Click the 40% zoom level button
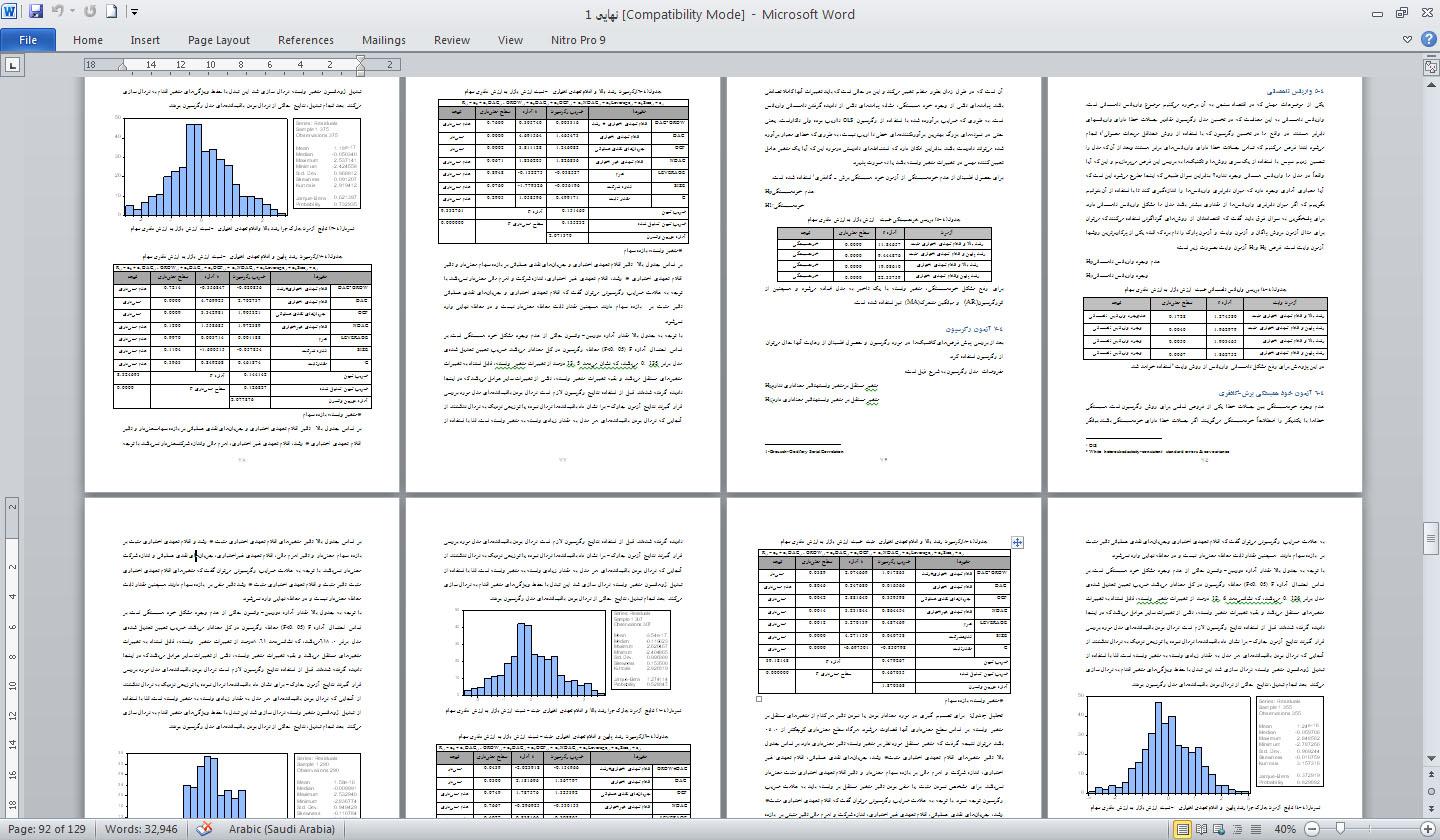Viewport: 1440px width, 840px height. pos(1285,829)
